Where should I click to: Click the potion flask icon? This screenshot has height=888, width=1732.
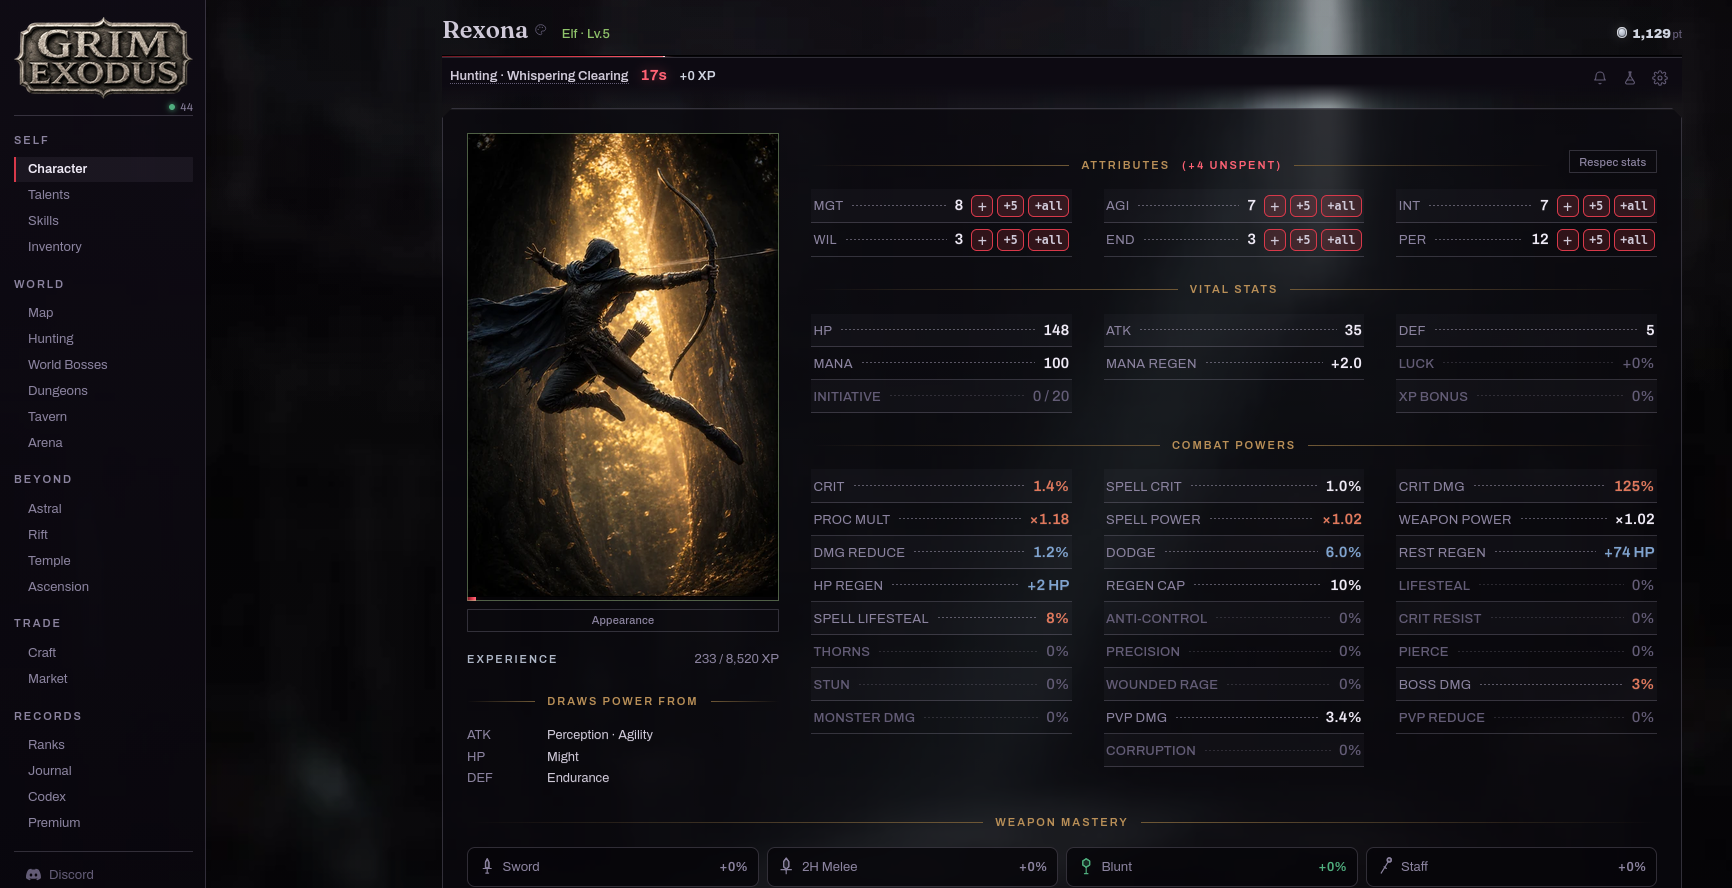point(1630,78)
